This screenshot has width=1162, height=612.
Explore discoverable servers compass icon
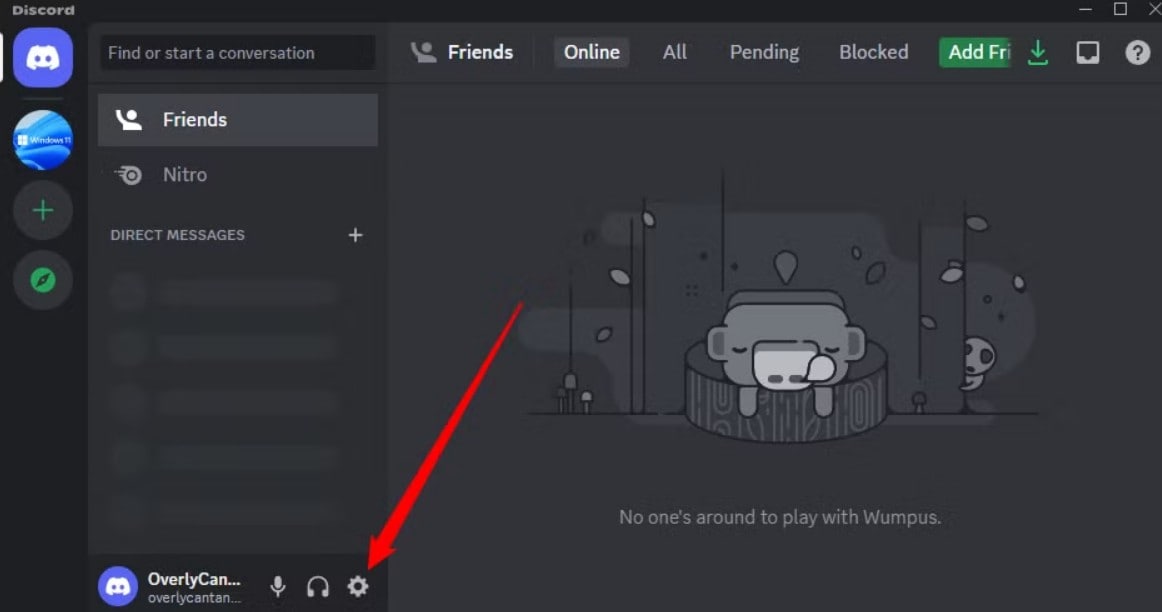43,280
